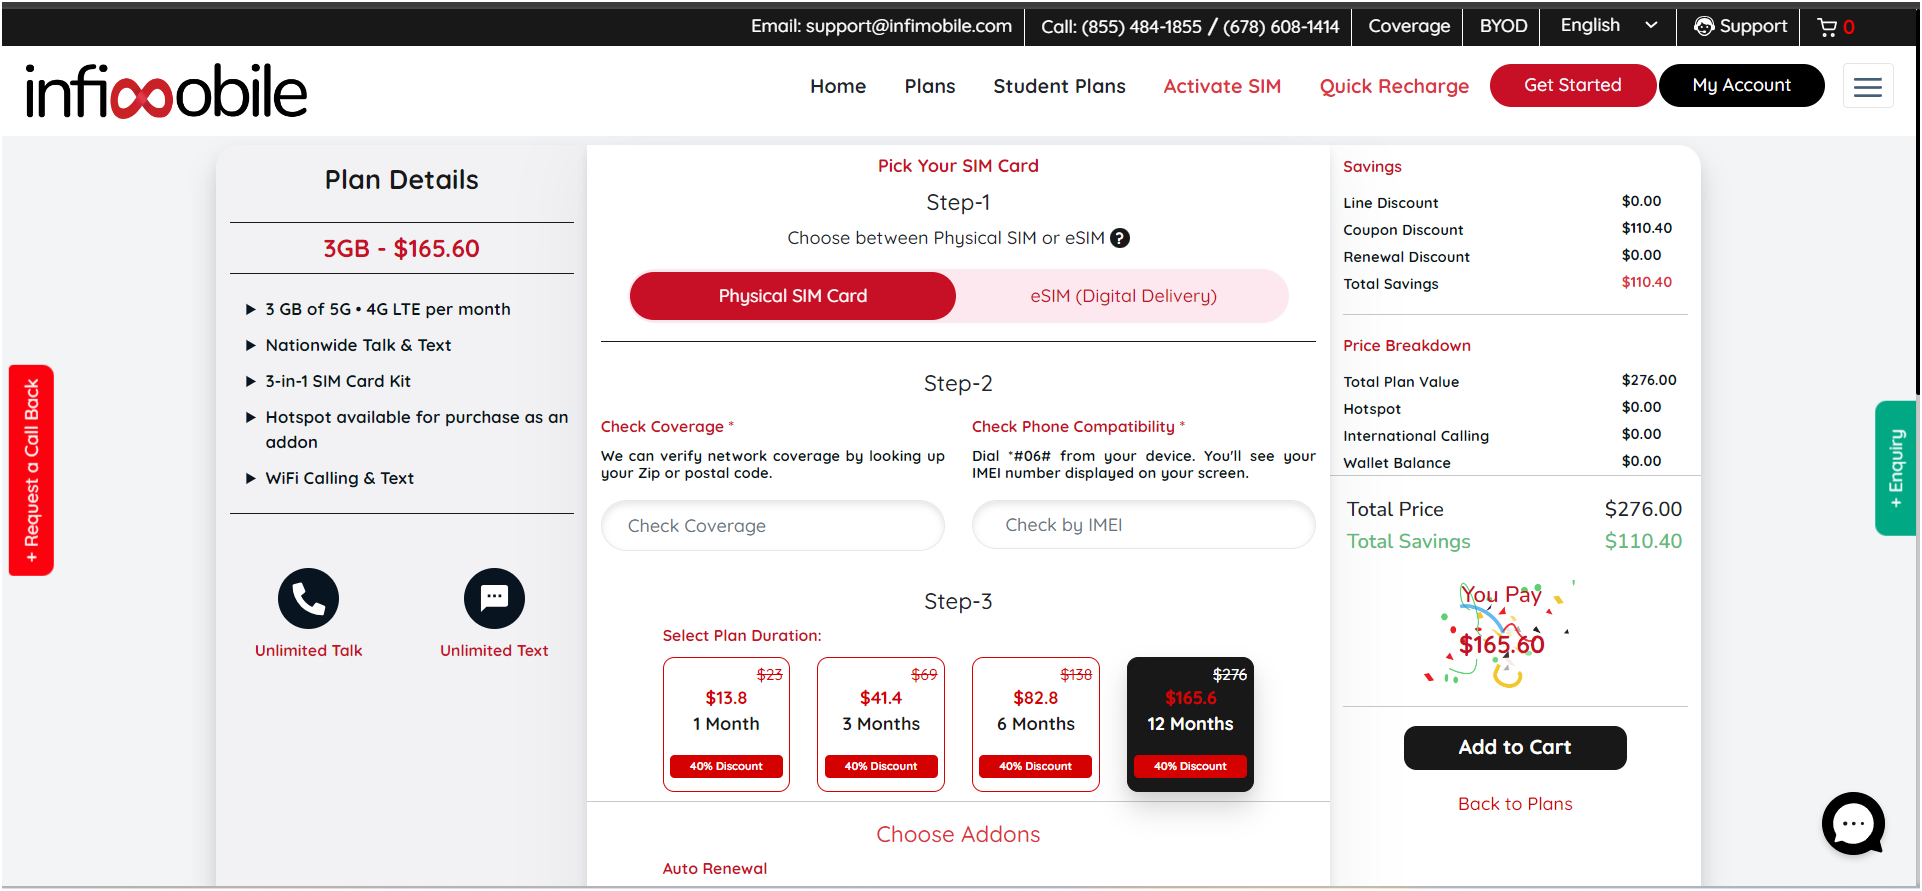Expand the WiFi Calling & Text arrow

251,479
